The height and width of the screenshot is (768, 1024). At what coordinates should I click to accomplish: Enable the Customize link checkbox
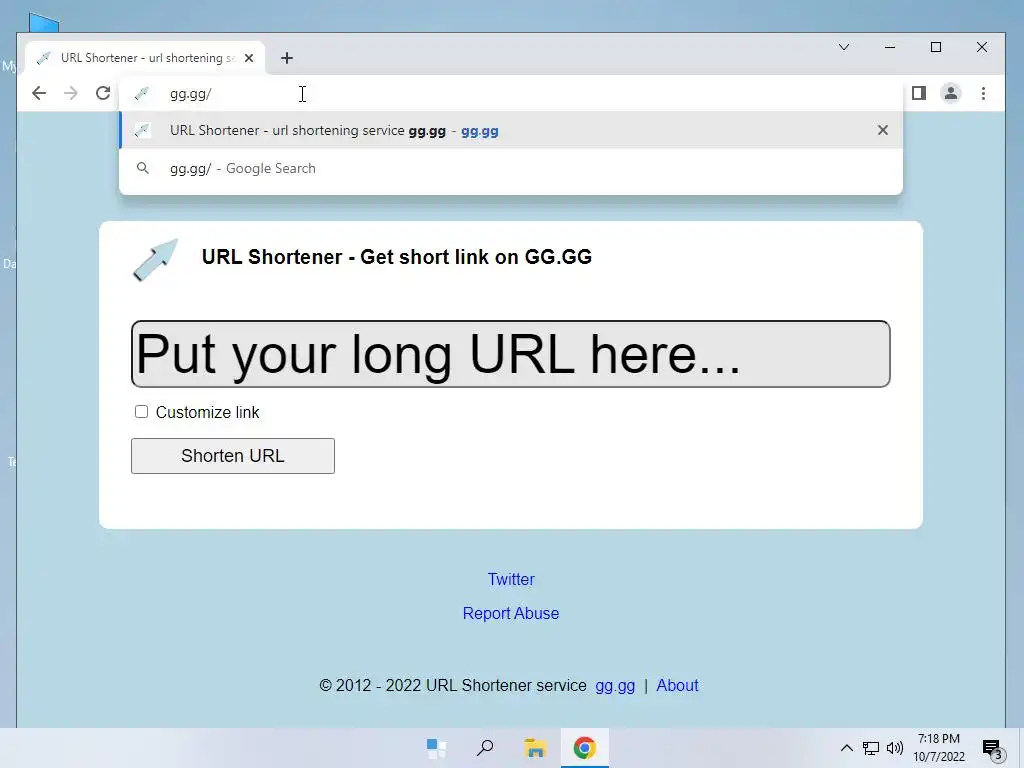(x=141, y=411)
